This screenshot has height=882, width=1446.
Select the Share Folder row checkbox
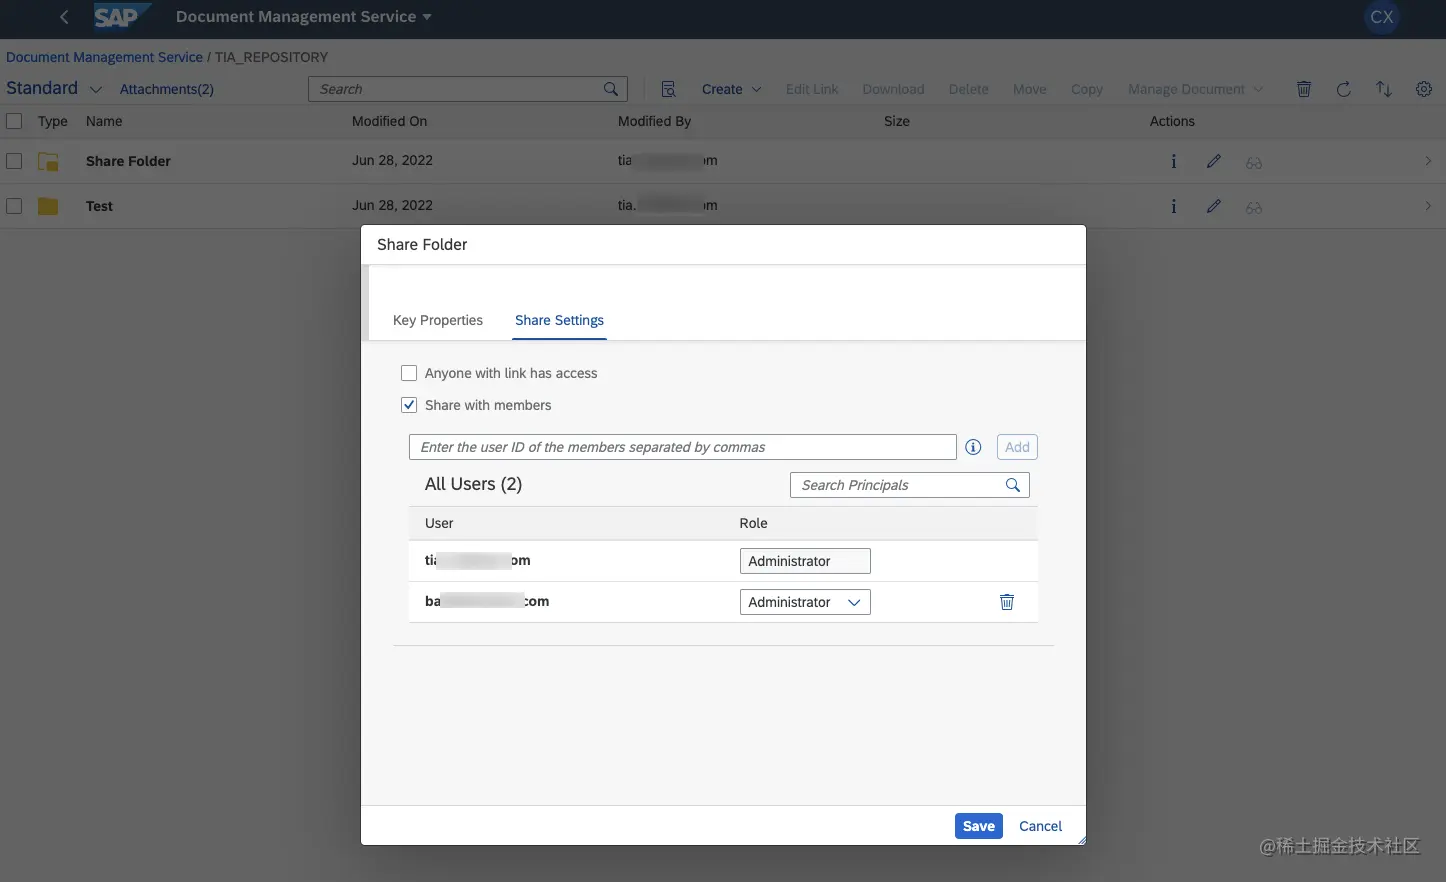point(14,160)
